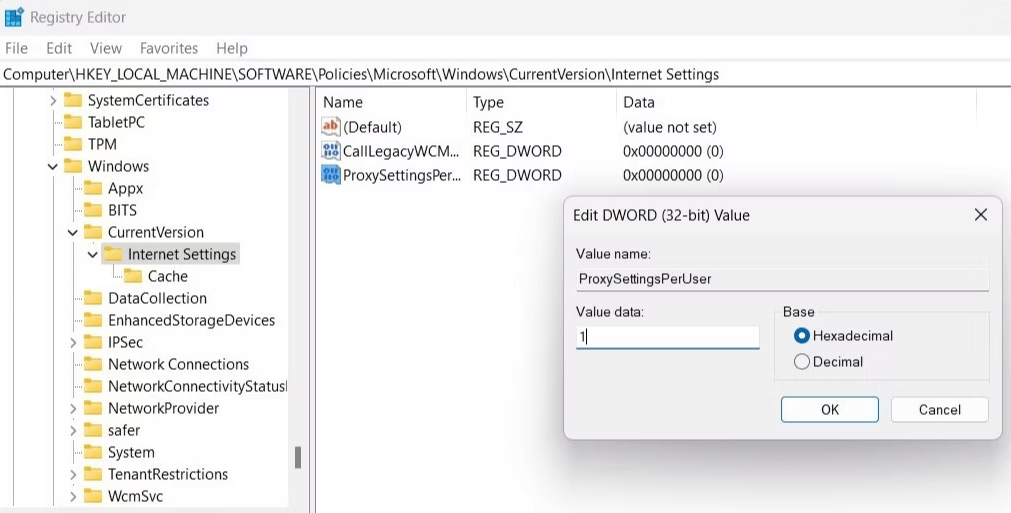
Task: Click the ProxySettingsPer DWORD value icon
Action: pyautogui.click(x=331, y=175)
